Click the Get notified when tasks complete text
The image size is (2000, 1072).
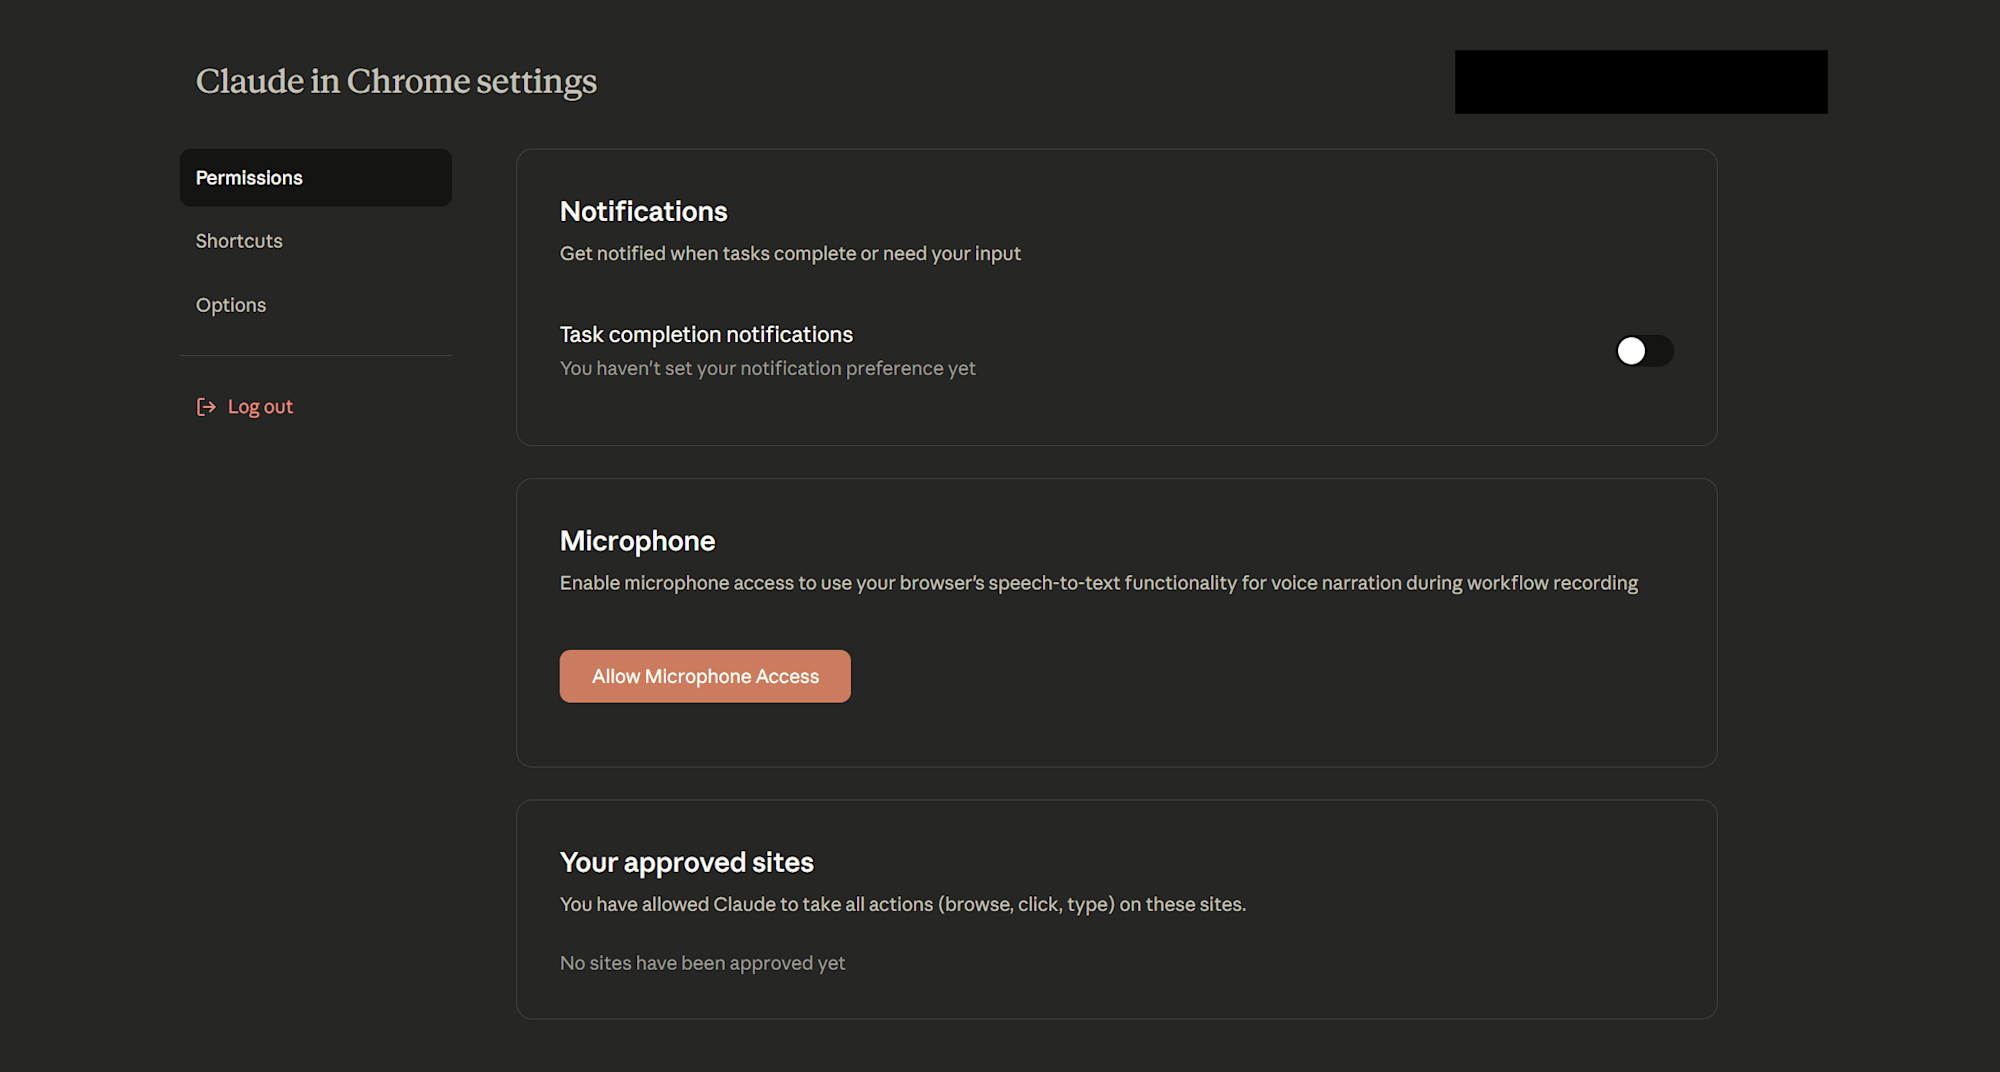790,254
